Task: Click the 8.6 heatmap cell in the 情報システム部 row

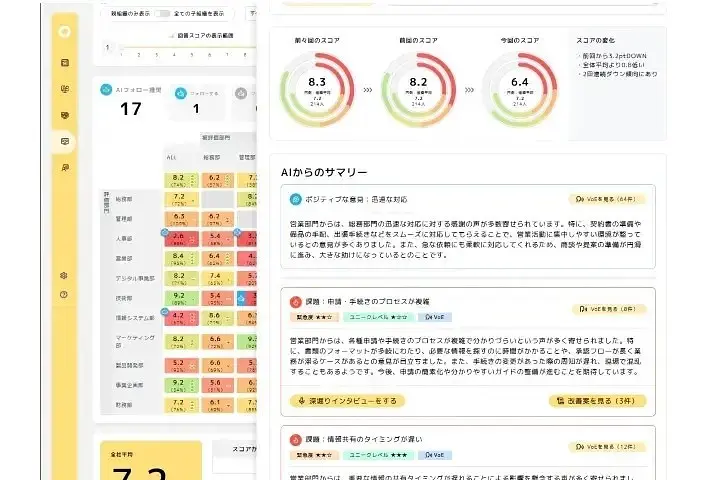Action: pyautogui.click(x=218, y=318)
